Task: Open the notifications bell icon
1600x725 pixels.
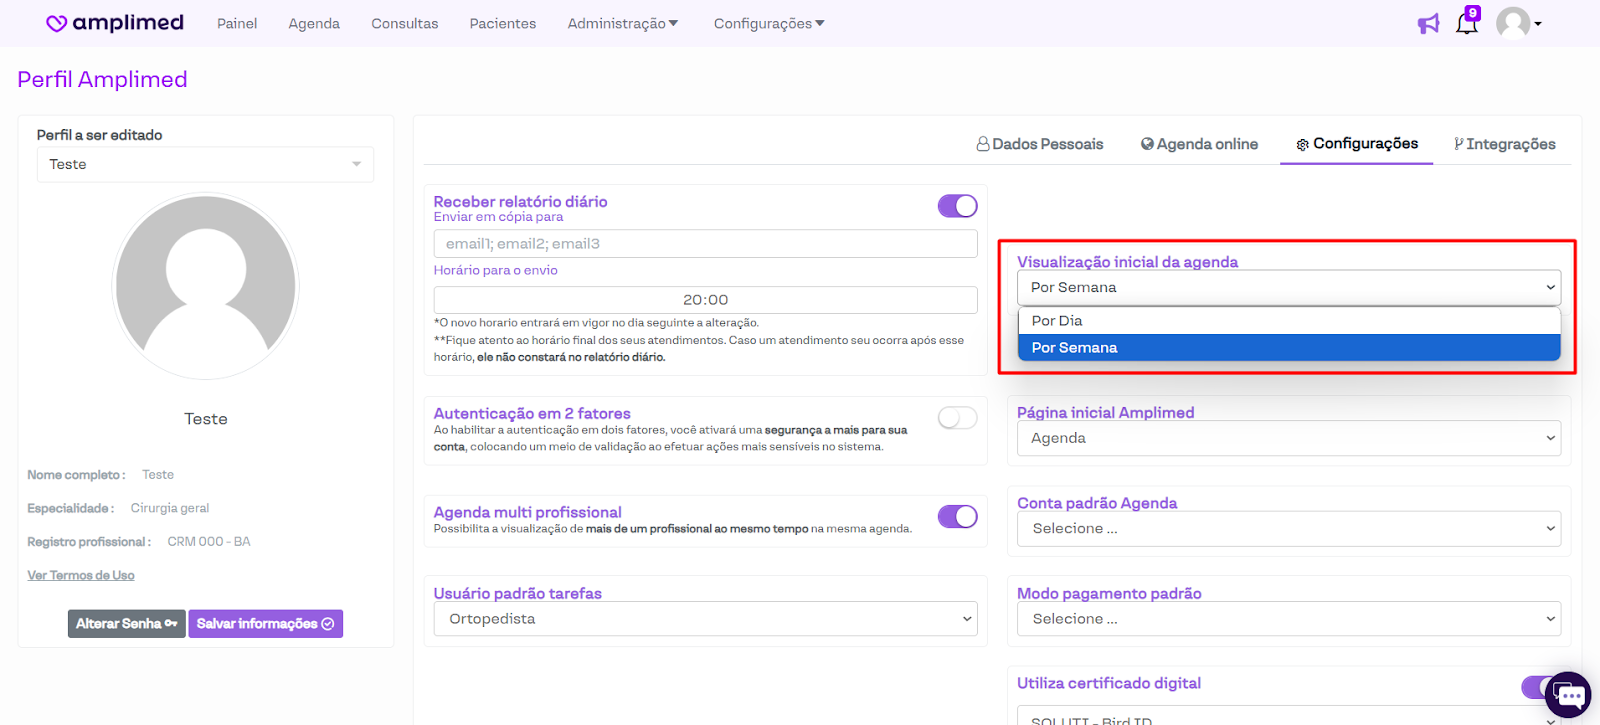Action: click(1466, 23)
